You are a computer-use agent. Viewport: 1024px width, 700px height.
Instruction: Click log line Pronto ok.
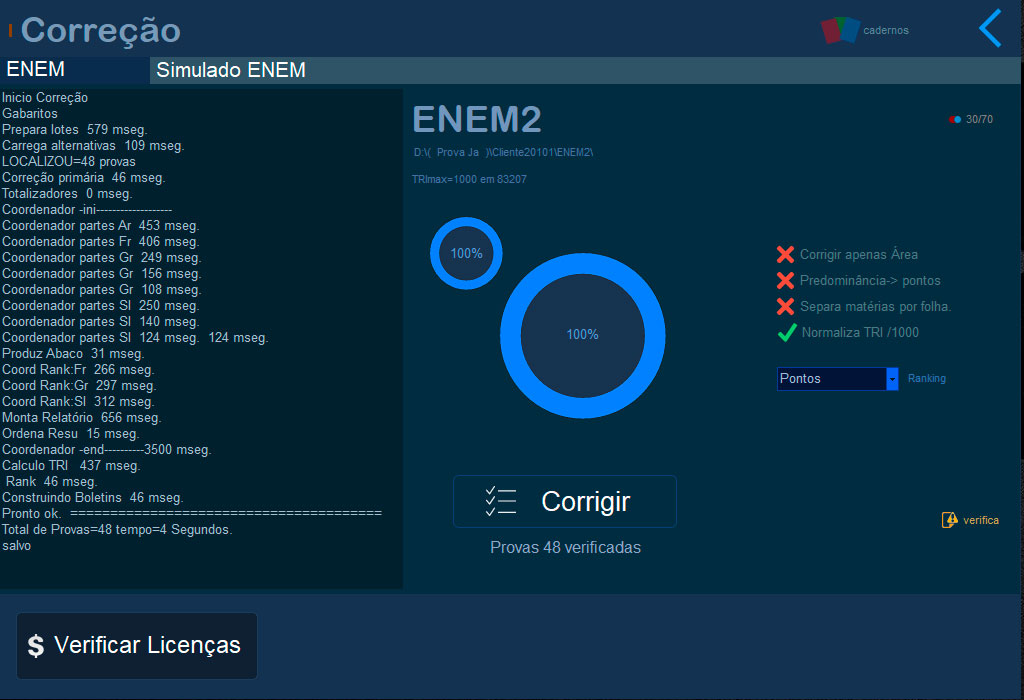(x=192, y=513)
